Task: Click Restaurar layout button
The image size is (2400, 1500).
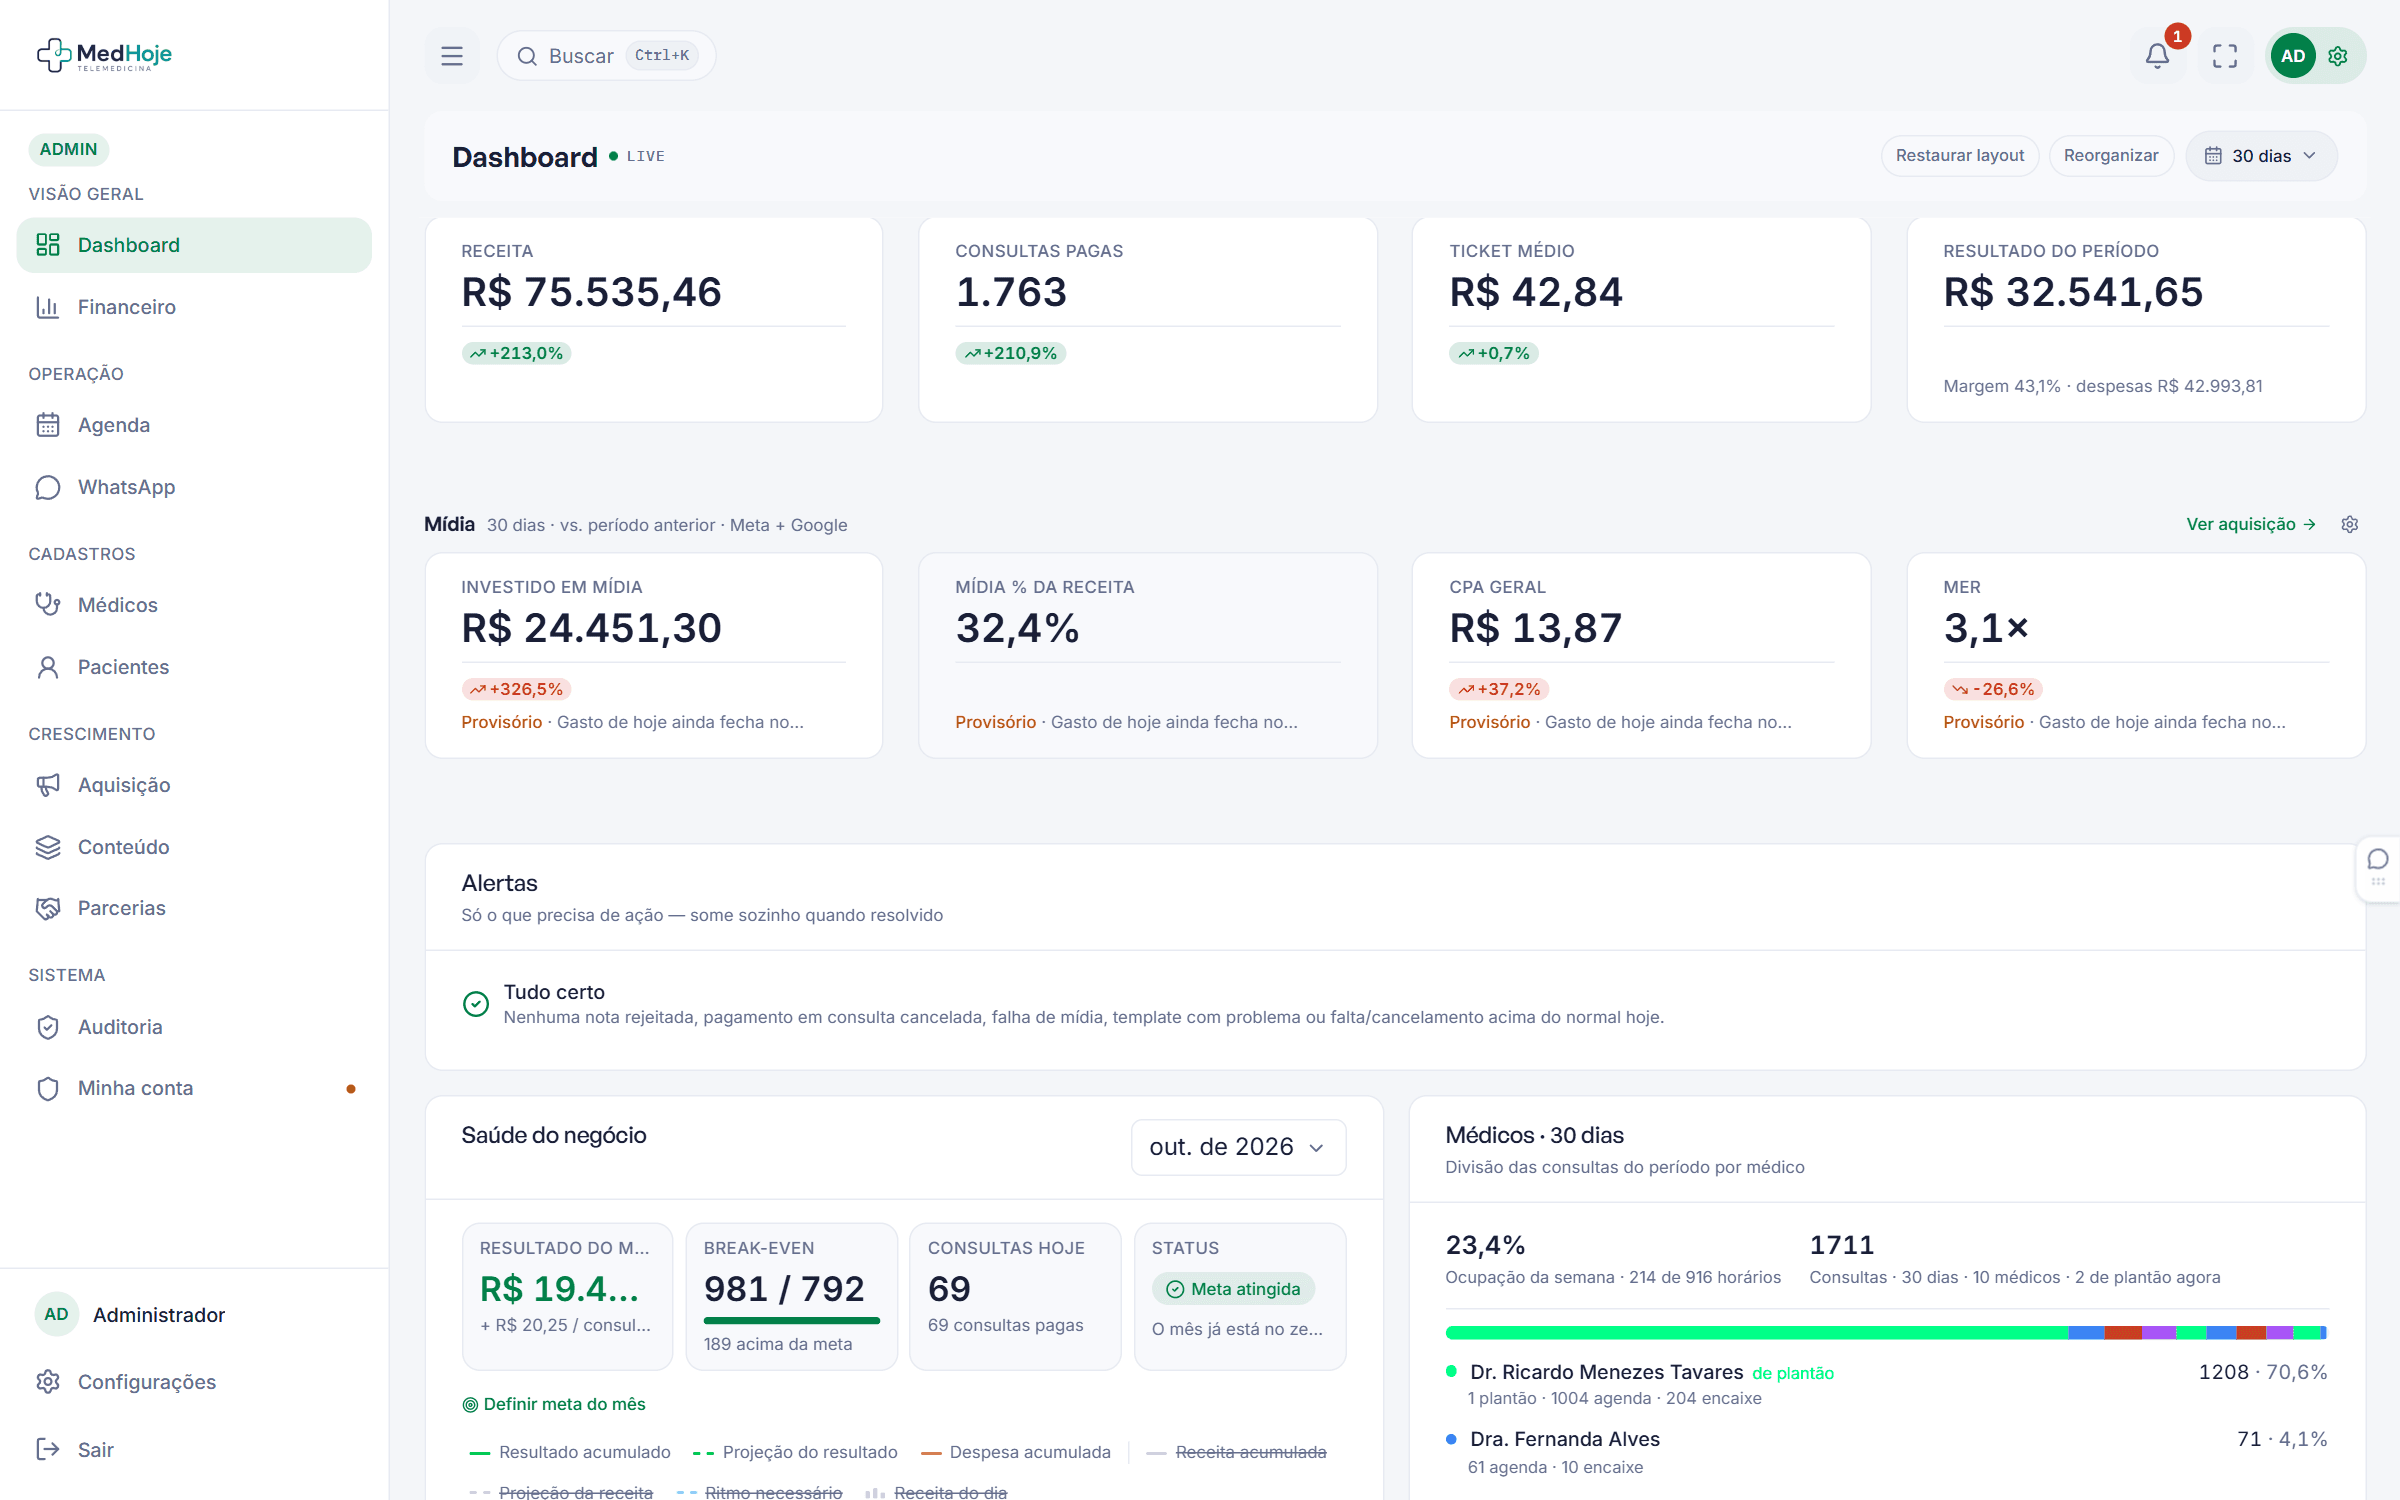Action: pos(1959,156)
